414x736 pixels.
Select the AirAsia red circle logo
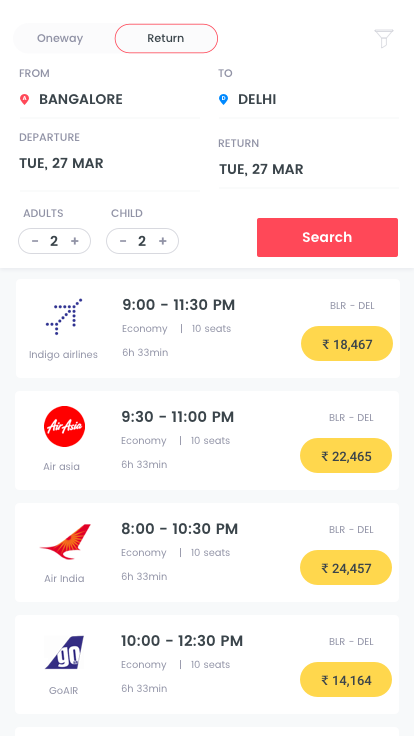[x=64, y=426]
